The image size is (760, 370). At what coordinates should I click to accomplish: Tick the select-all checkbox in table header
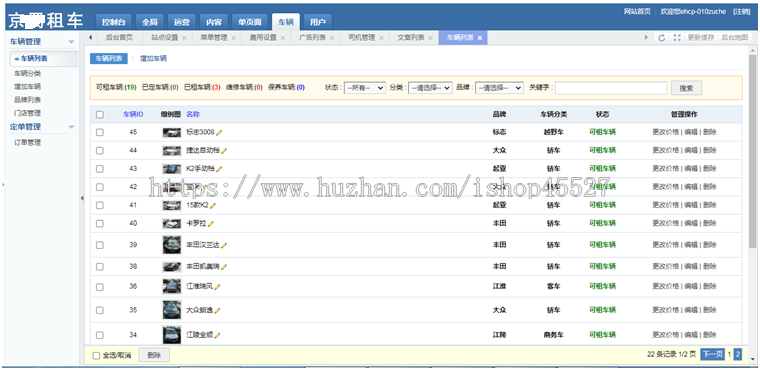coord(99,115)
